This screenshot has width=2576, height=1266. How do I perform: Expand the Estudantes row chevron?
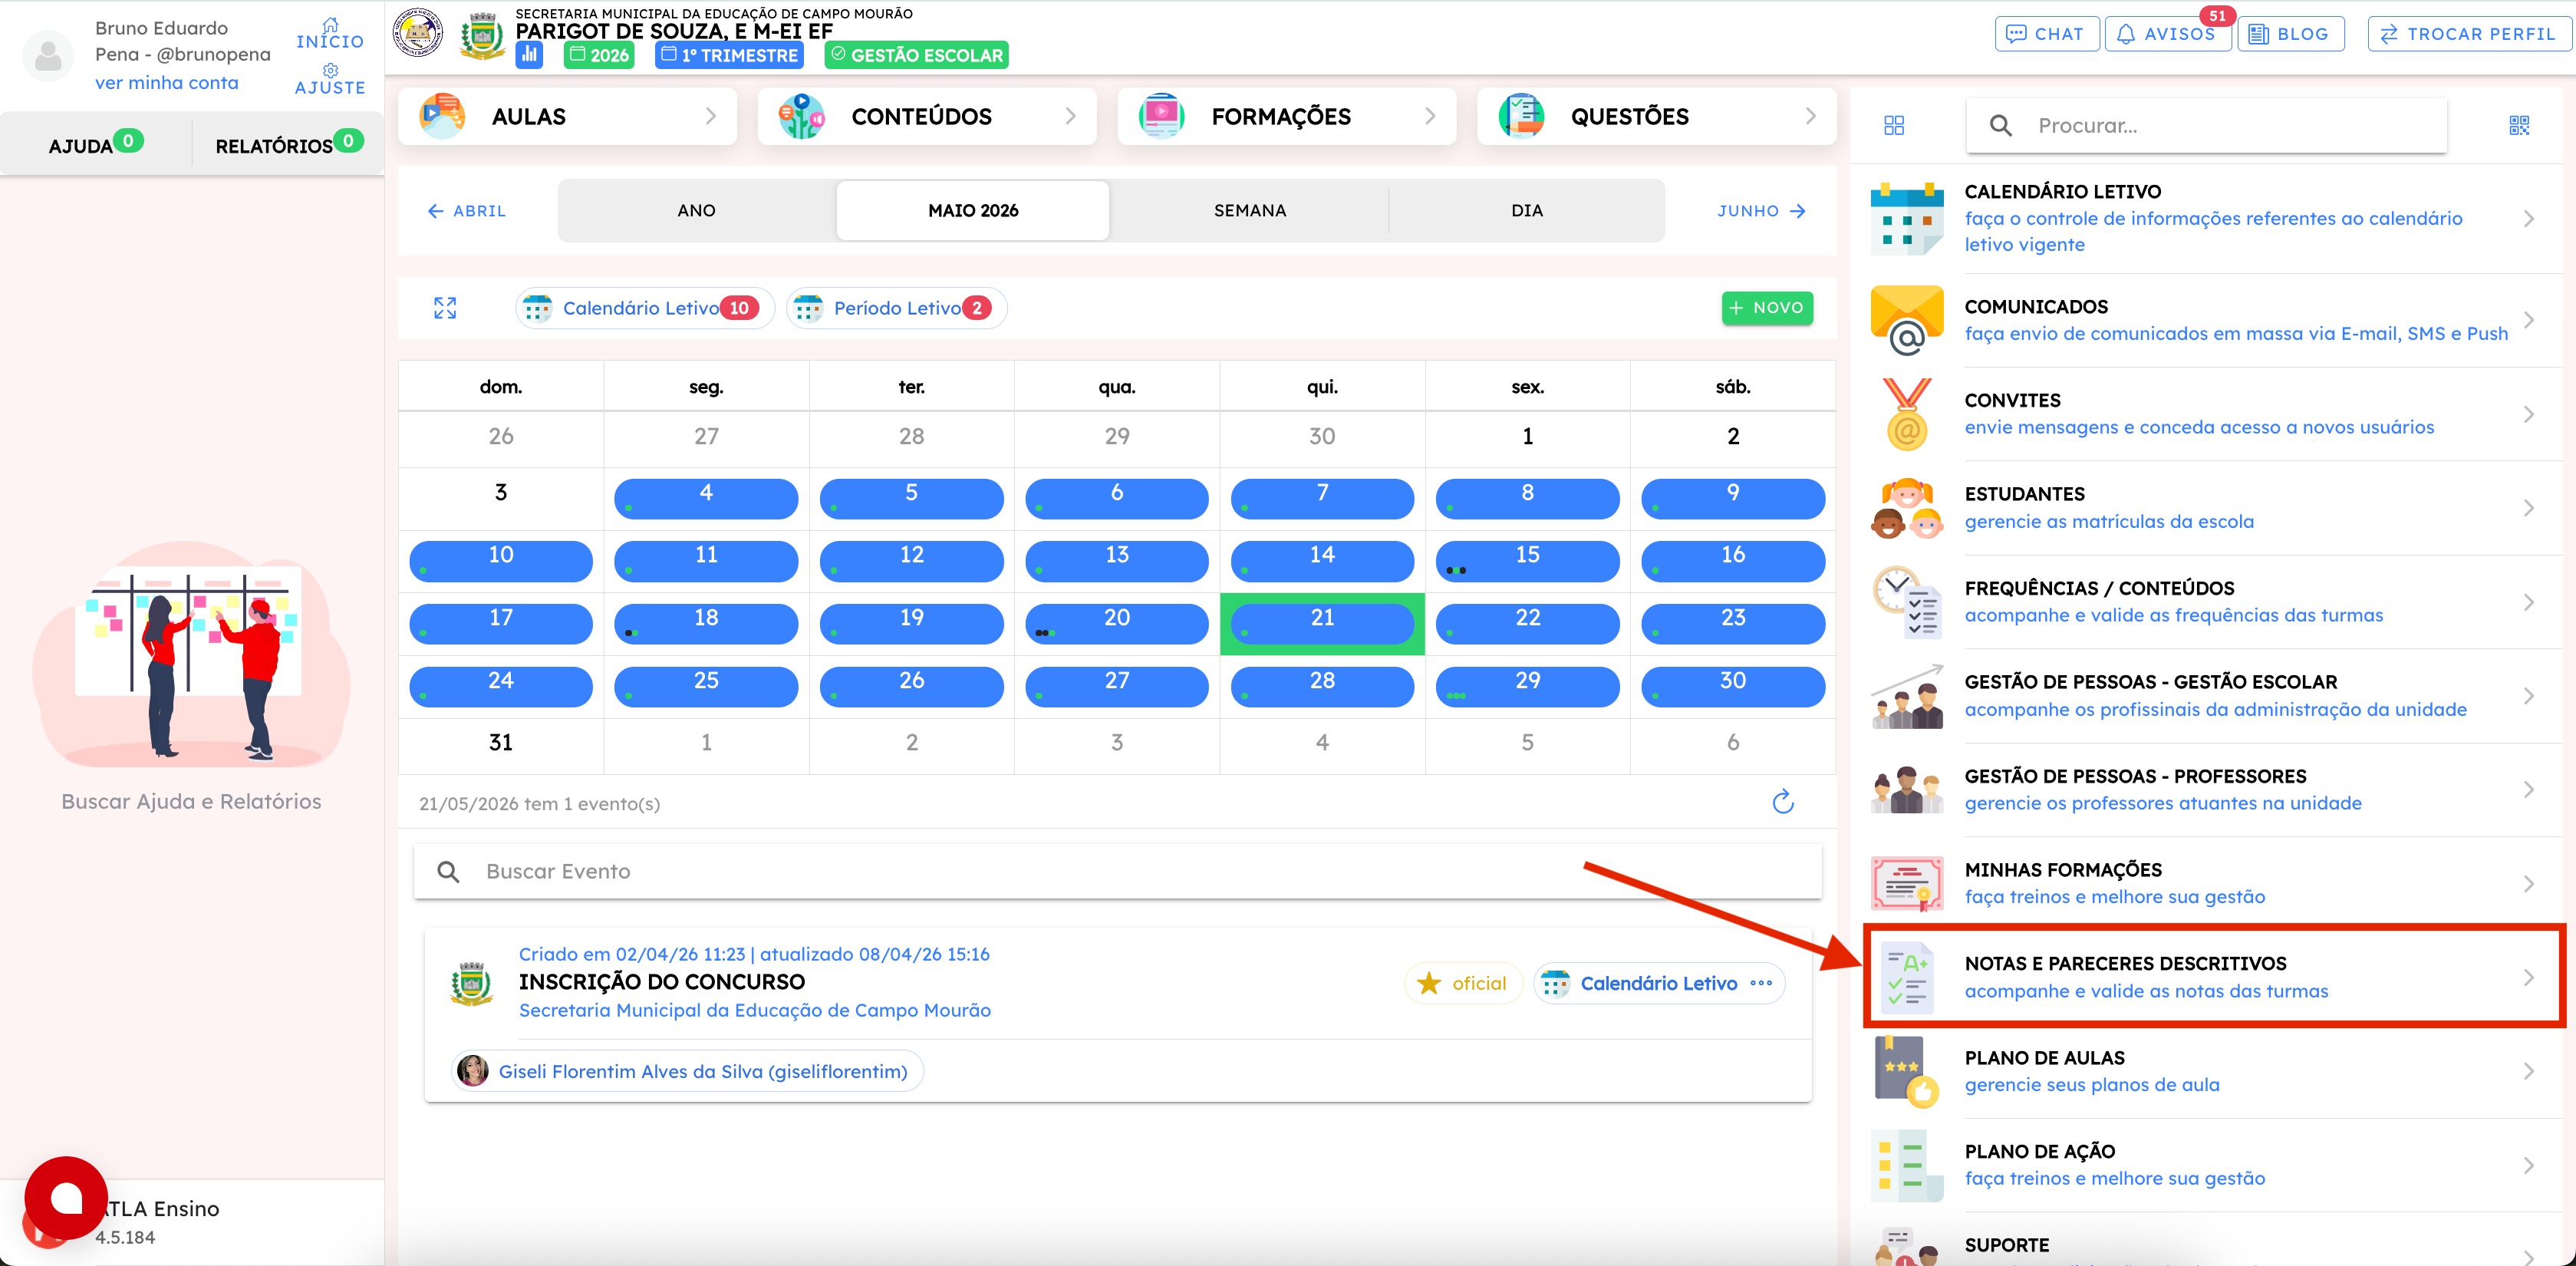click(2529, 508)
